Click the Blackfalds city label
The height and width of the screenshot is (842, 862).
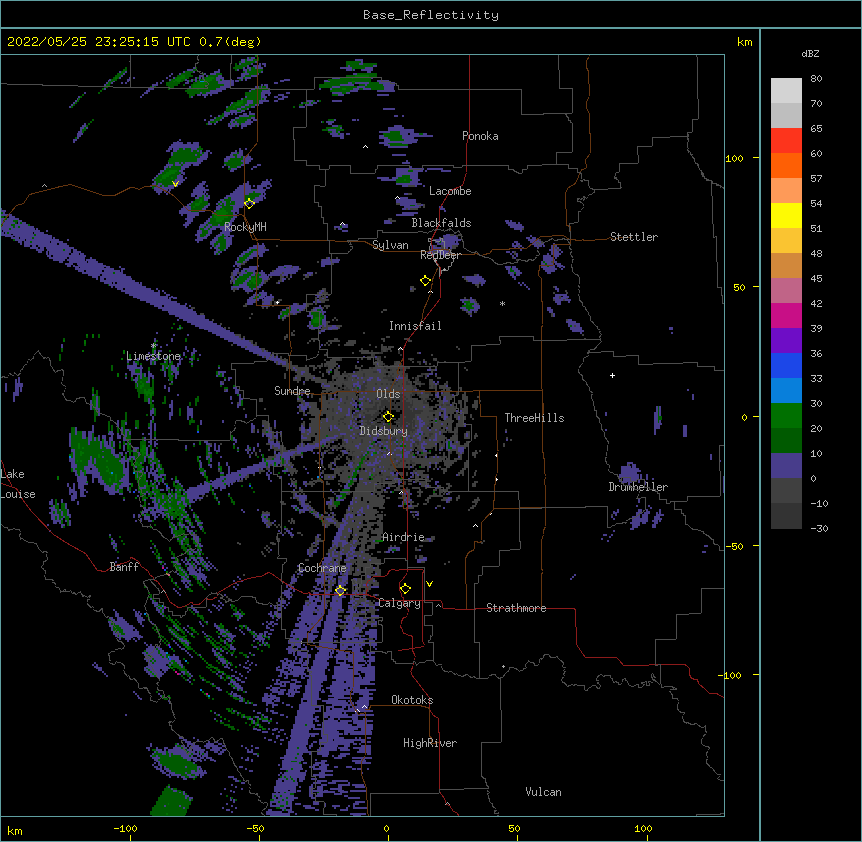point(441,223)
